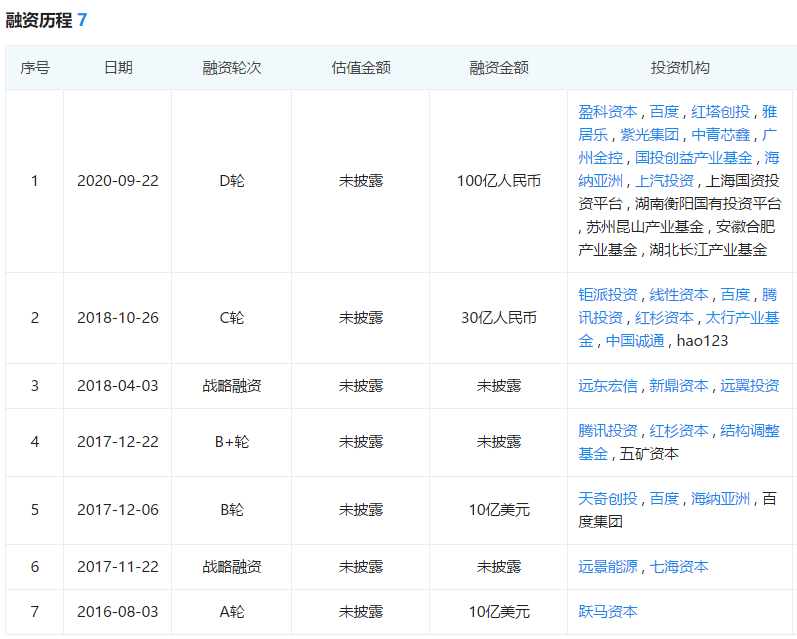Select the date 2020-09-22
797x639 pixels.
[x=118, y=181]
